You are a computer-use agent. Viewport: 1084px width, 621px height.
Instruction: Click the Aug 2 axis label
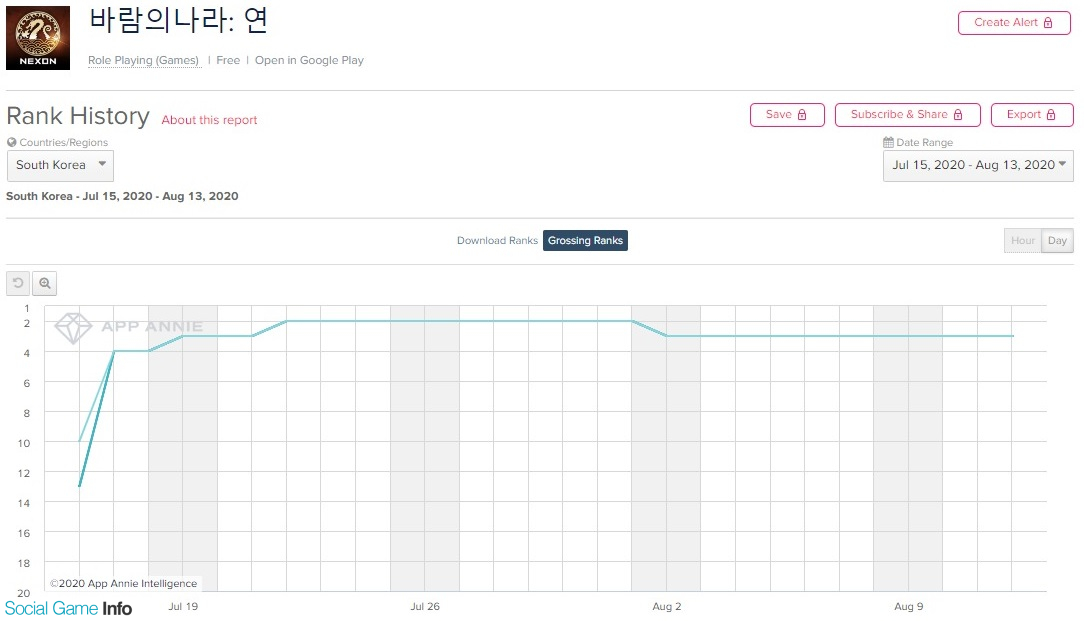666,606
